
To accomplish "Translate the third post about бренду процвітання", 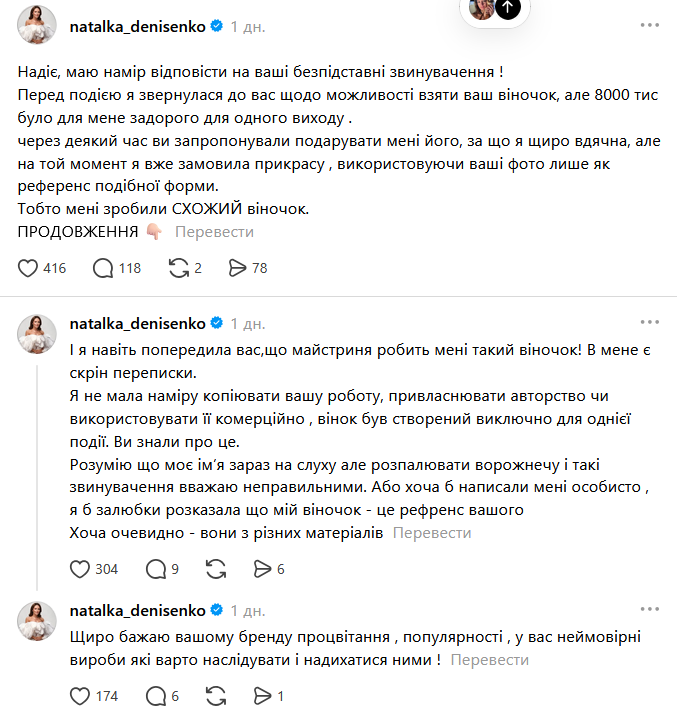I will [489, 660].
